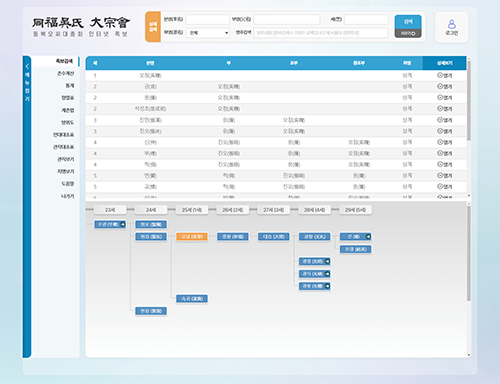Click the 23세 generation header
Screen dimensions: 500x384
click(x=110, y=210)
